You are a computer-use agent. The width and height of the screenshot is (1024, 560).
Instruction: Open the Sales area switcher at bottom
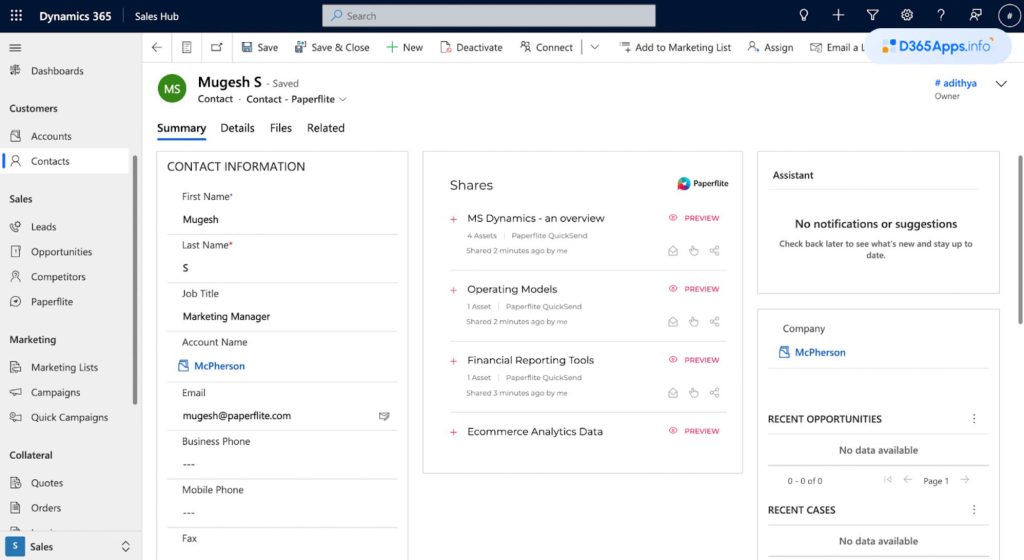[x=71, y=546]
